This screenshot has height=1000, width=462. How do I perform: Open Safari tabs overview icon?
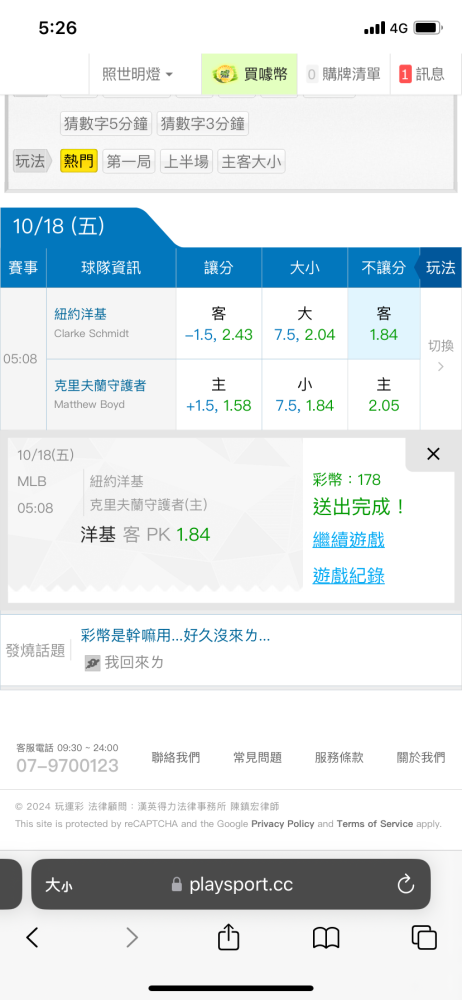[424, 937]
